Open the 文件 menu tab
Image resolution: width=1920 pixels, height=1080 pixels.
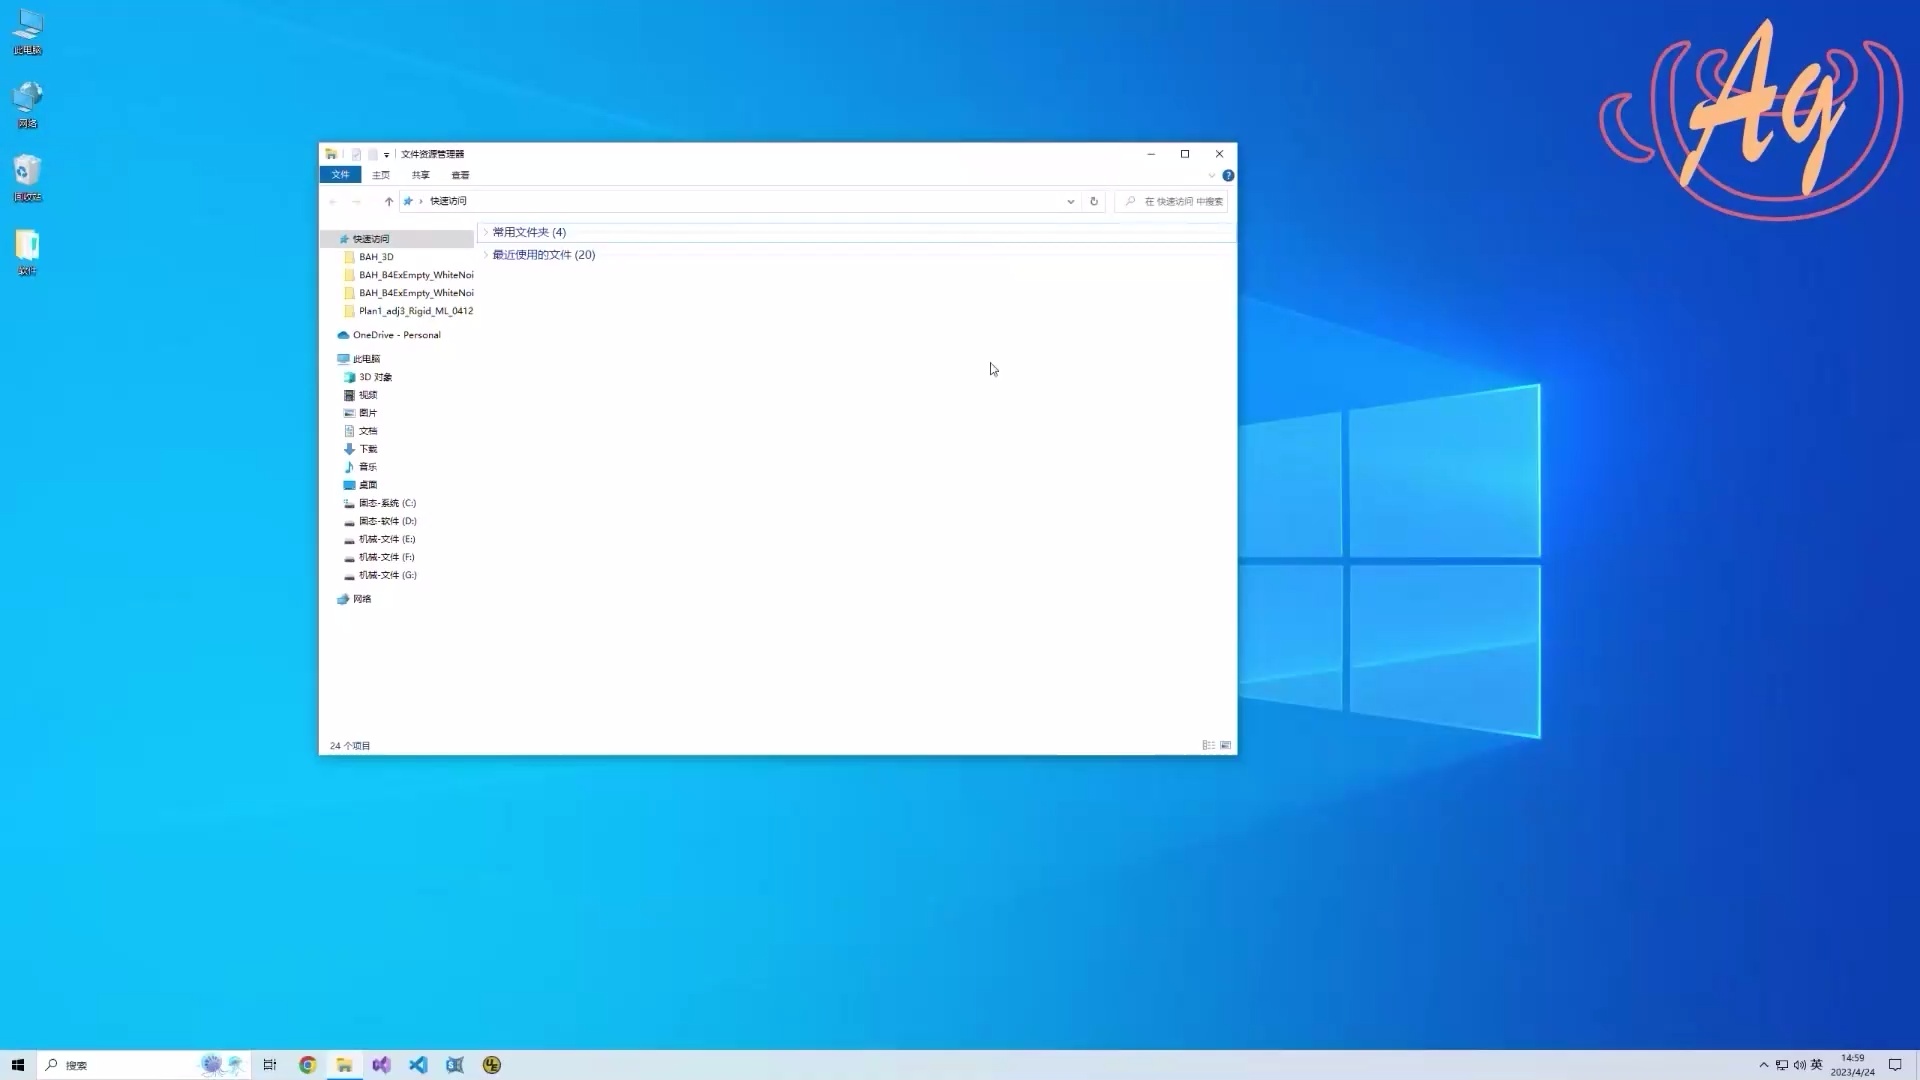[x=340, y=174]
